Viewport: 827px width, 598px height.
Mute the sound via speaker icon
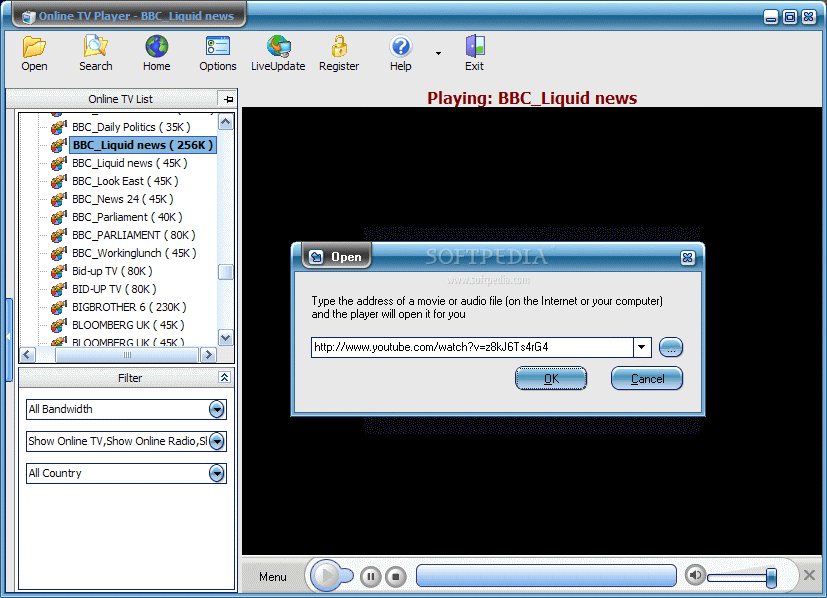(695, 575)
